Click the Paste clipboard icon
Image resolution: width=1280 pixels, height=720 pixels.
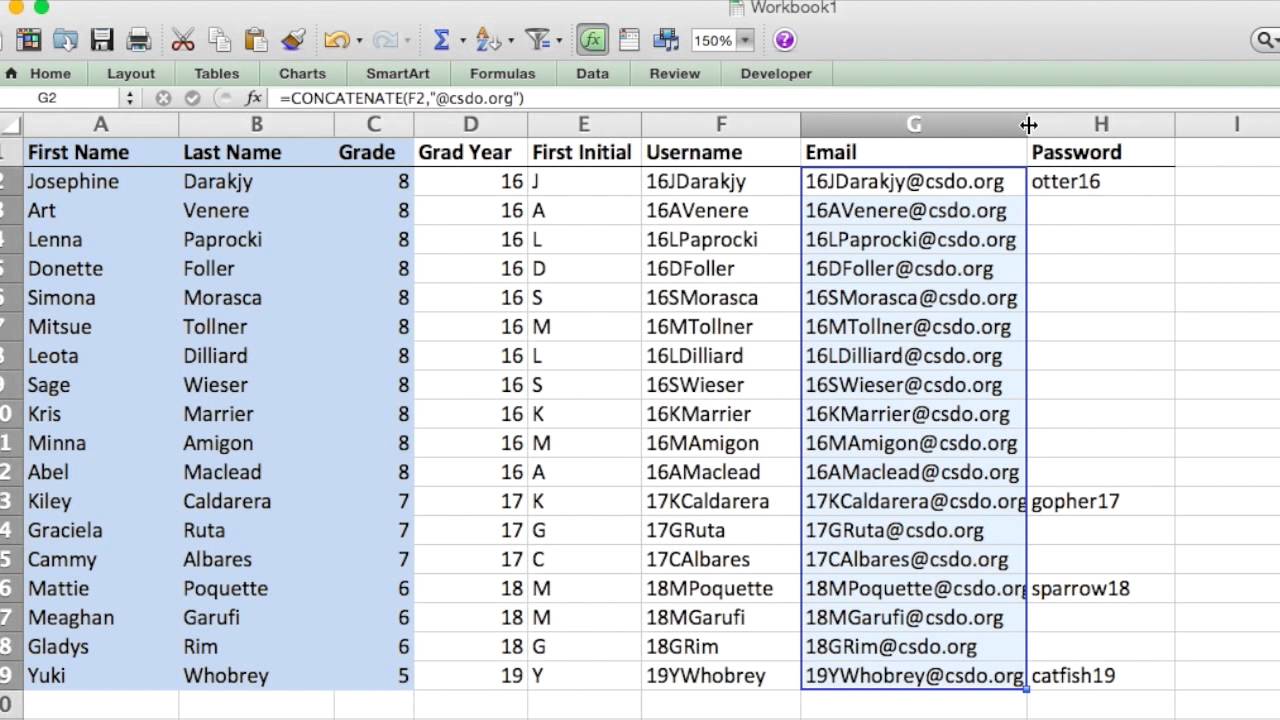(256, 40)
